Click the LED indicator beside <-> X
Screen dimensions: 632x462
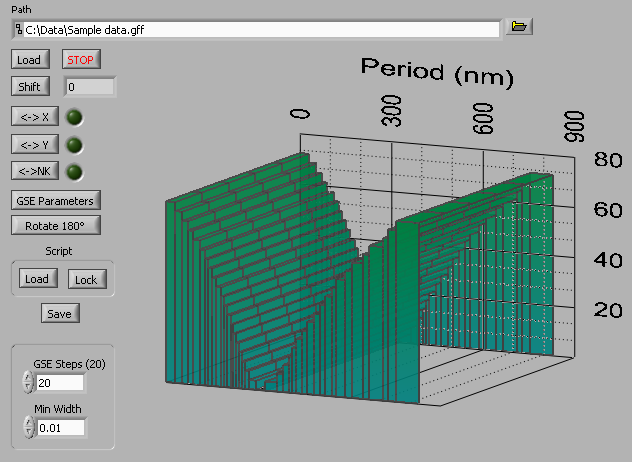click(x=73, y=117)
